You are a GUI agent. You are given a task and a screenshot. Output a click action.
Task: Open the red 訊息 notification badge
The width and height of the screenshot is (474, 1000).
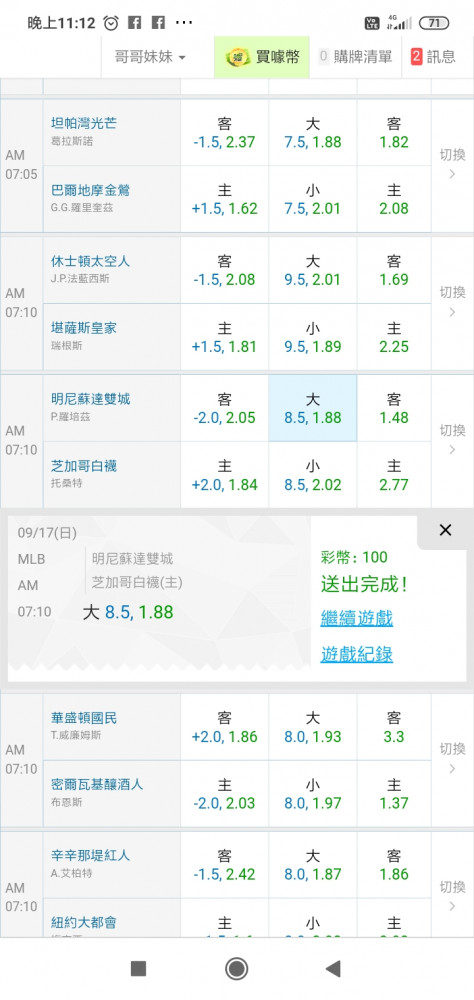tap(417, 57)
